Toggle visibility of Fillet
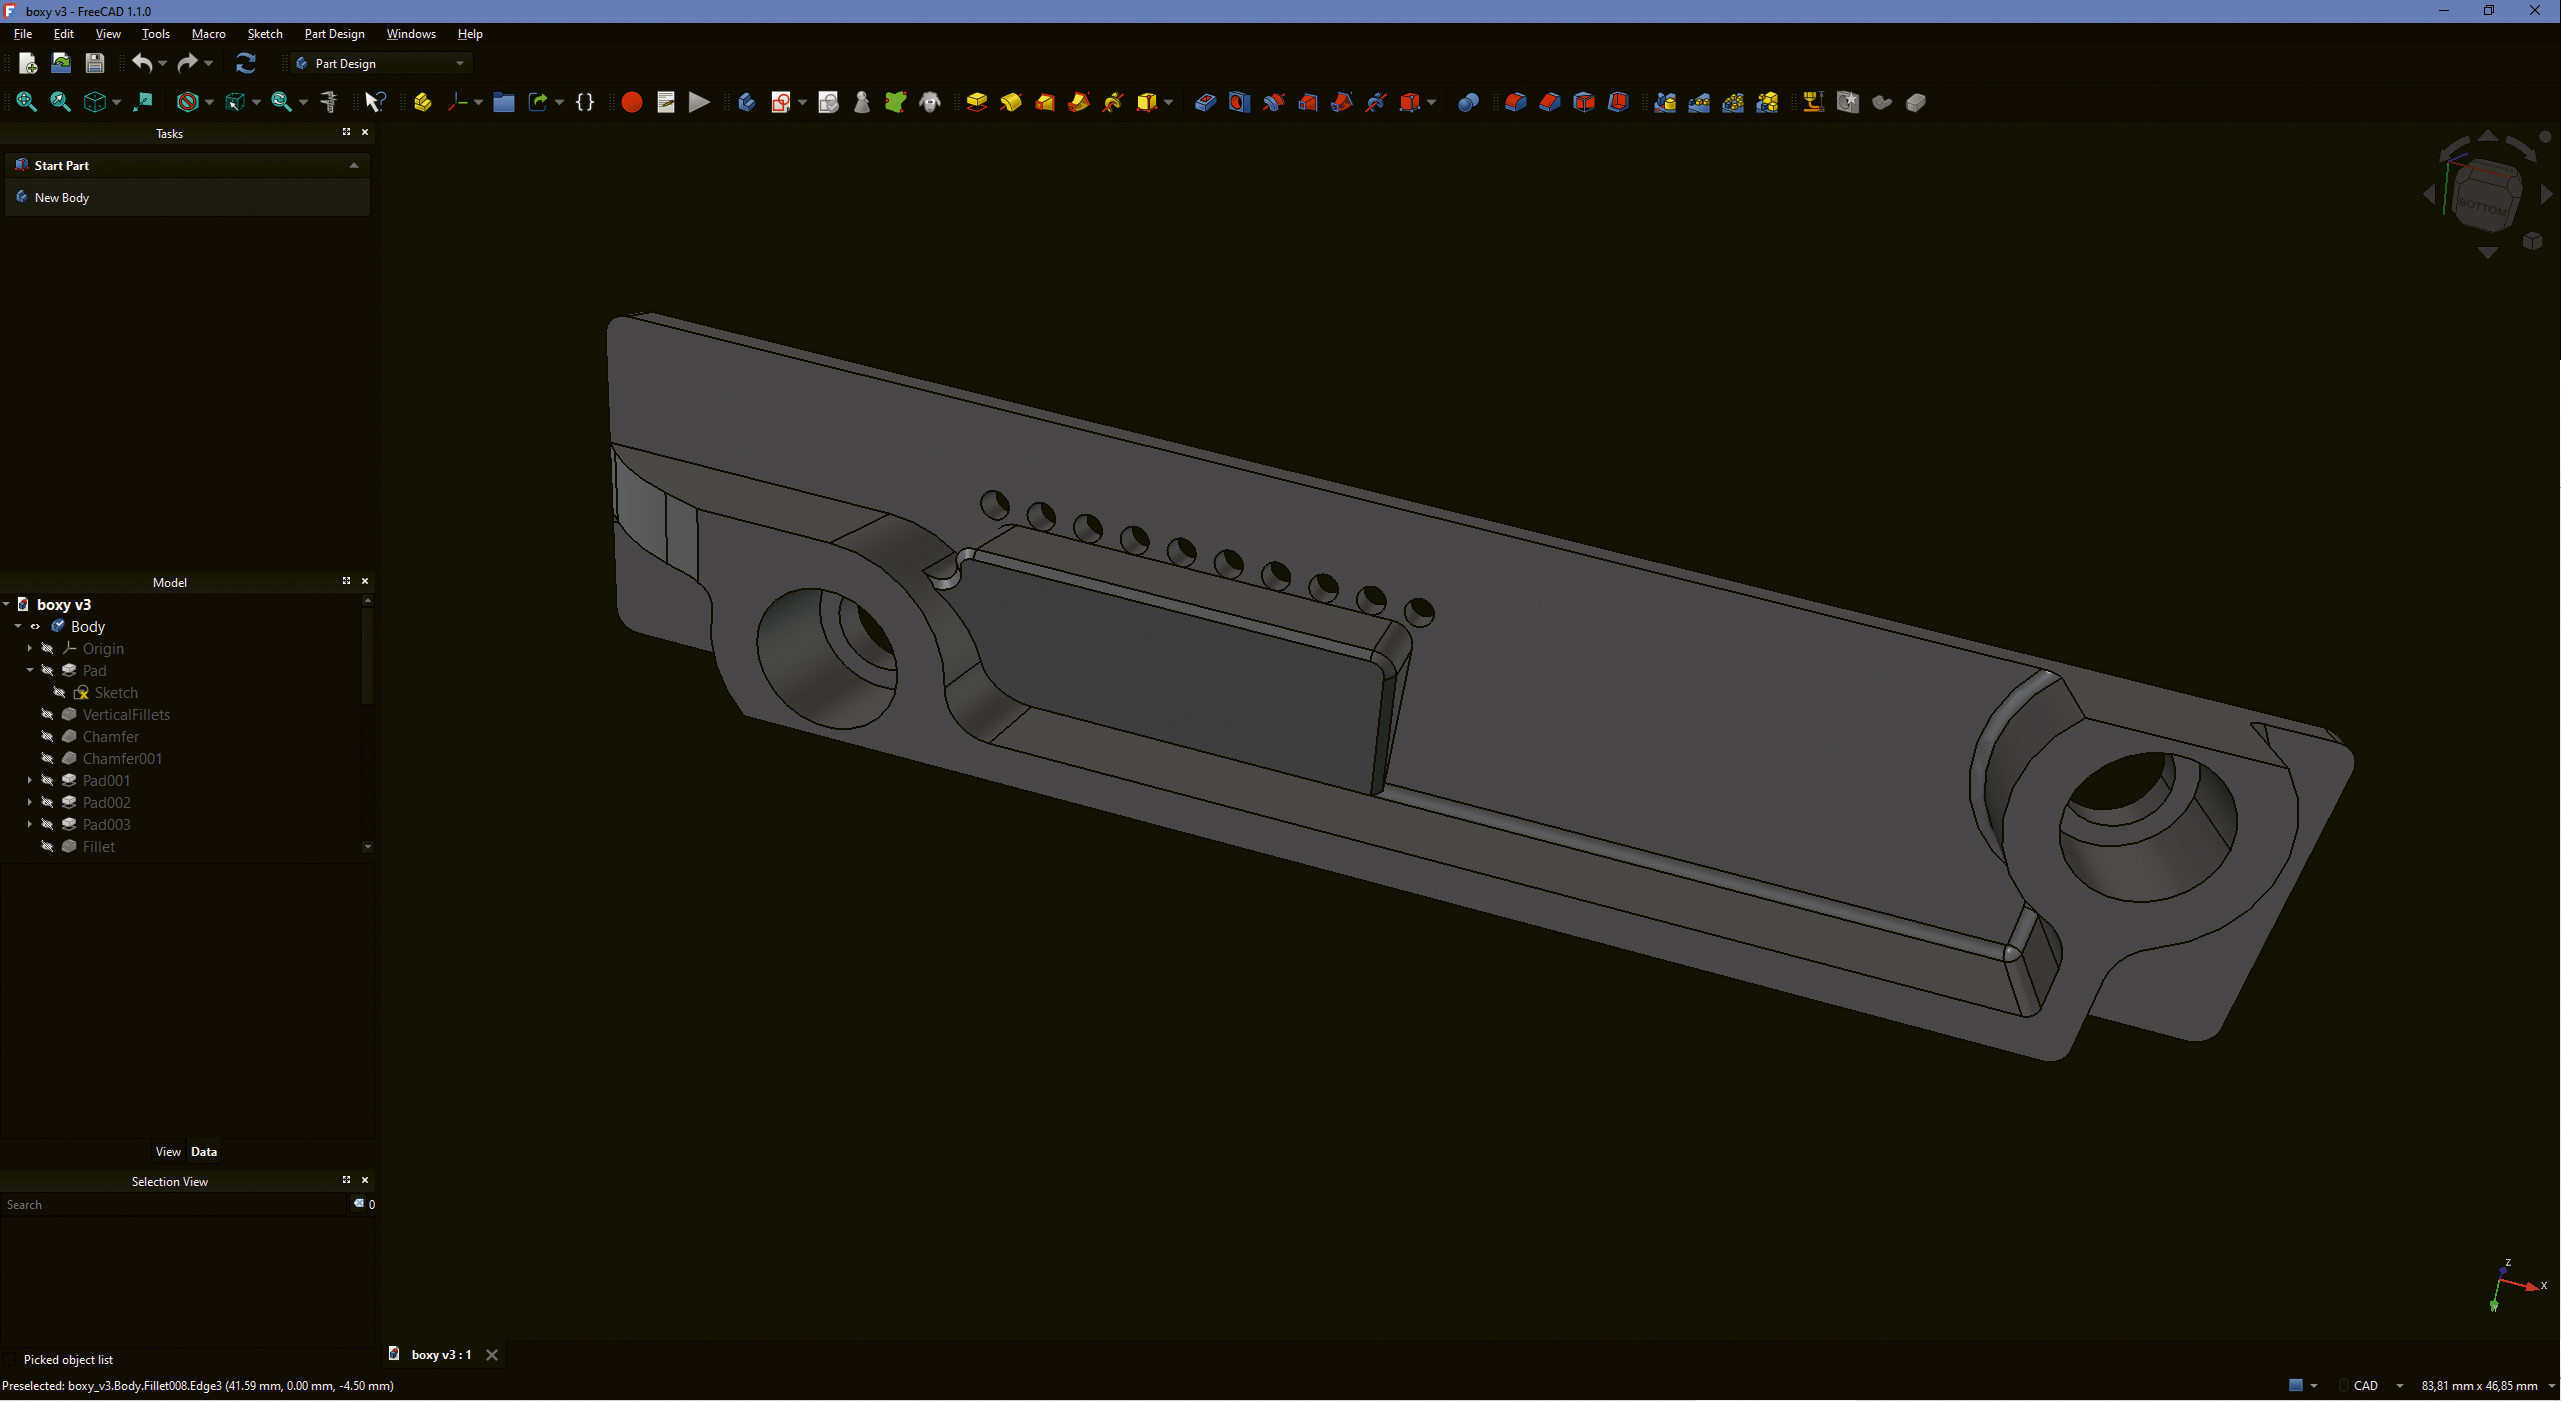 pyautogui.click(x=47, y=847)
